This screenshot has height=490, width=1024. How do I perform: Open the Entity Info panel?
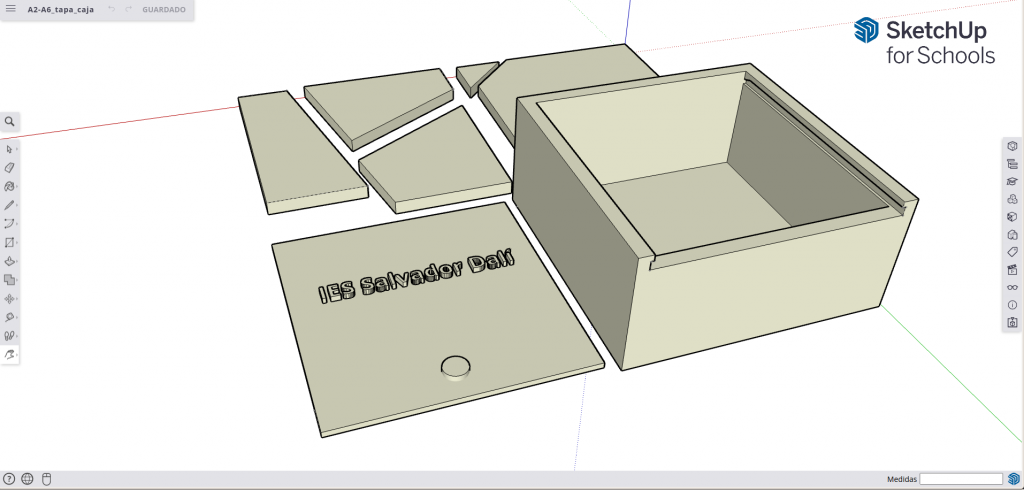coord(1012,146)
